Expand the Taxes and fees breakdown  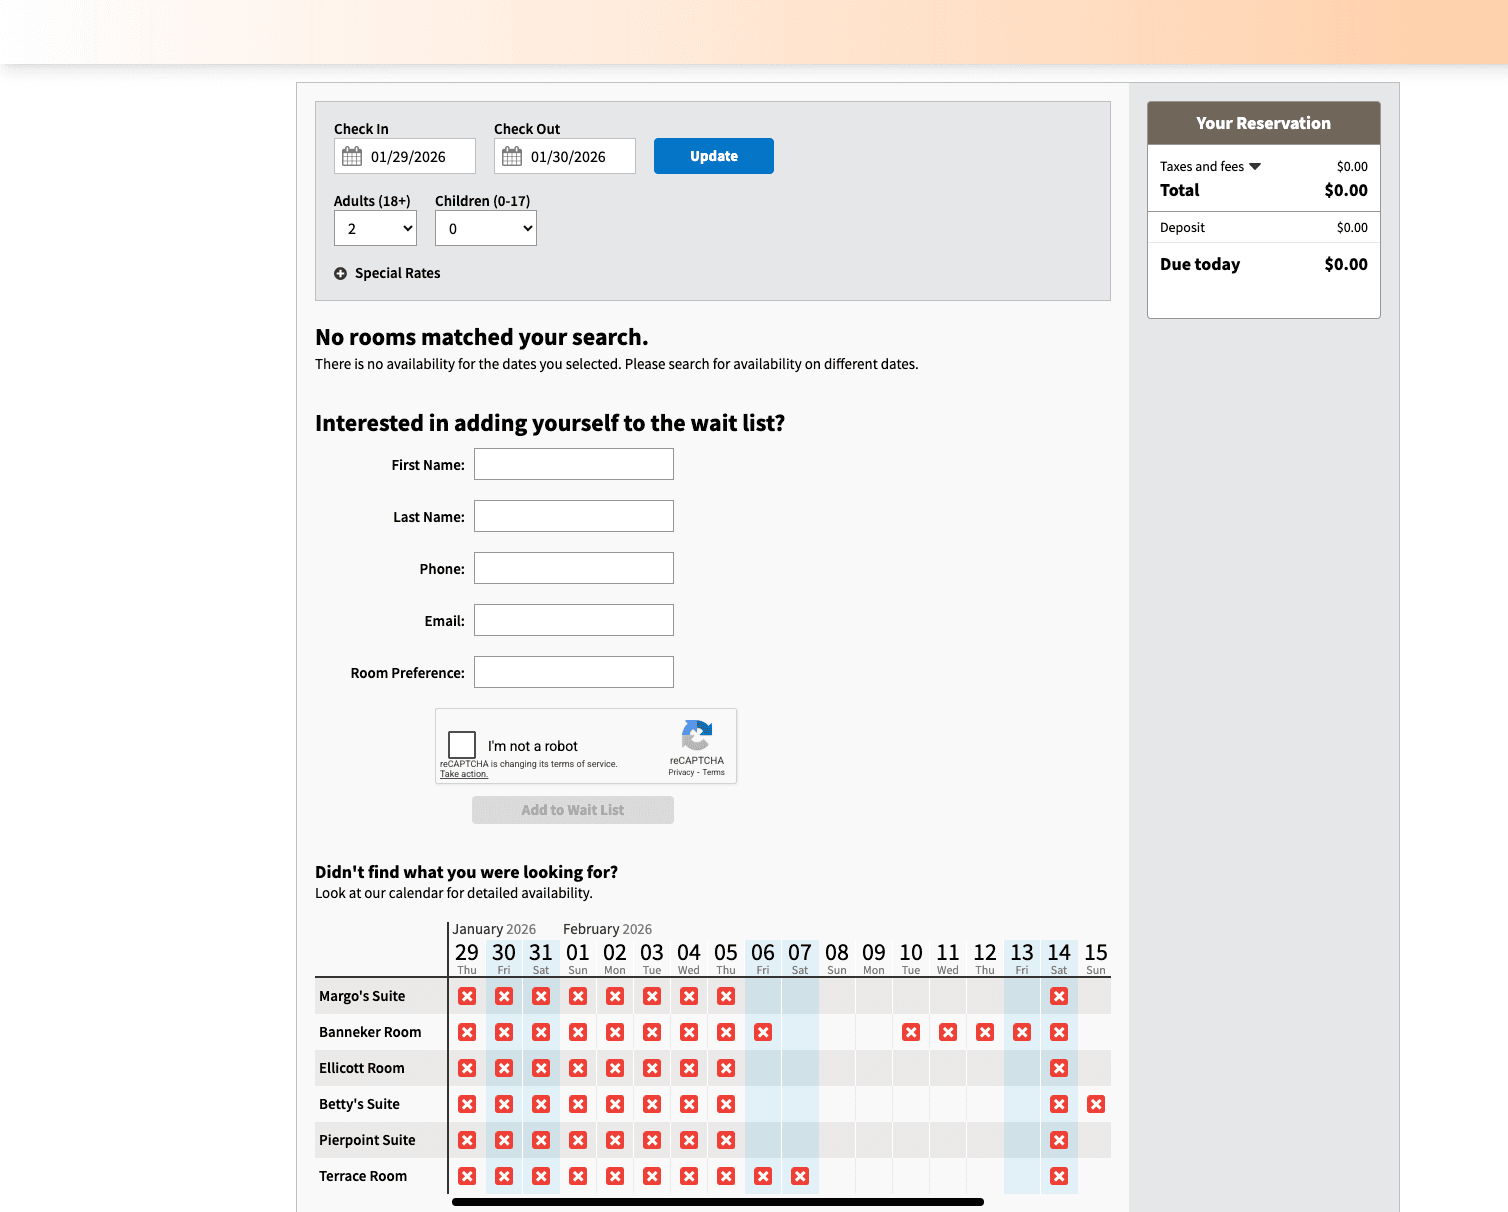click(1255, 167)
